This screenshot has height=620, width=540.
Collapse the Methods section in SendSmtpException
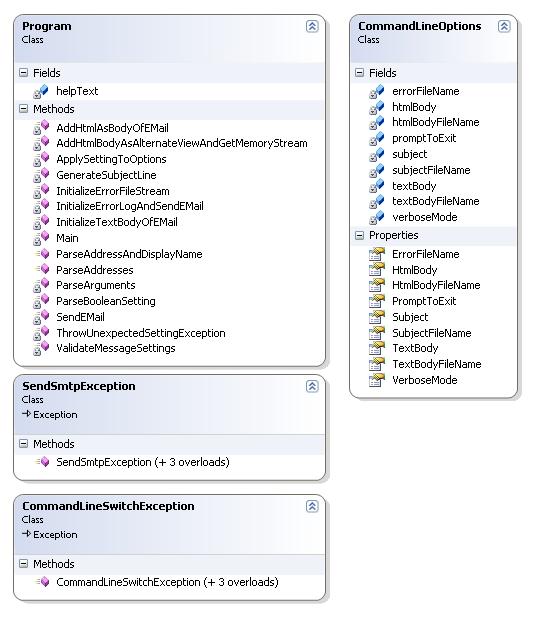pos(24,444)
